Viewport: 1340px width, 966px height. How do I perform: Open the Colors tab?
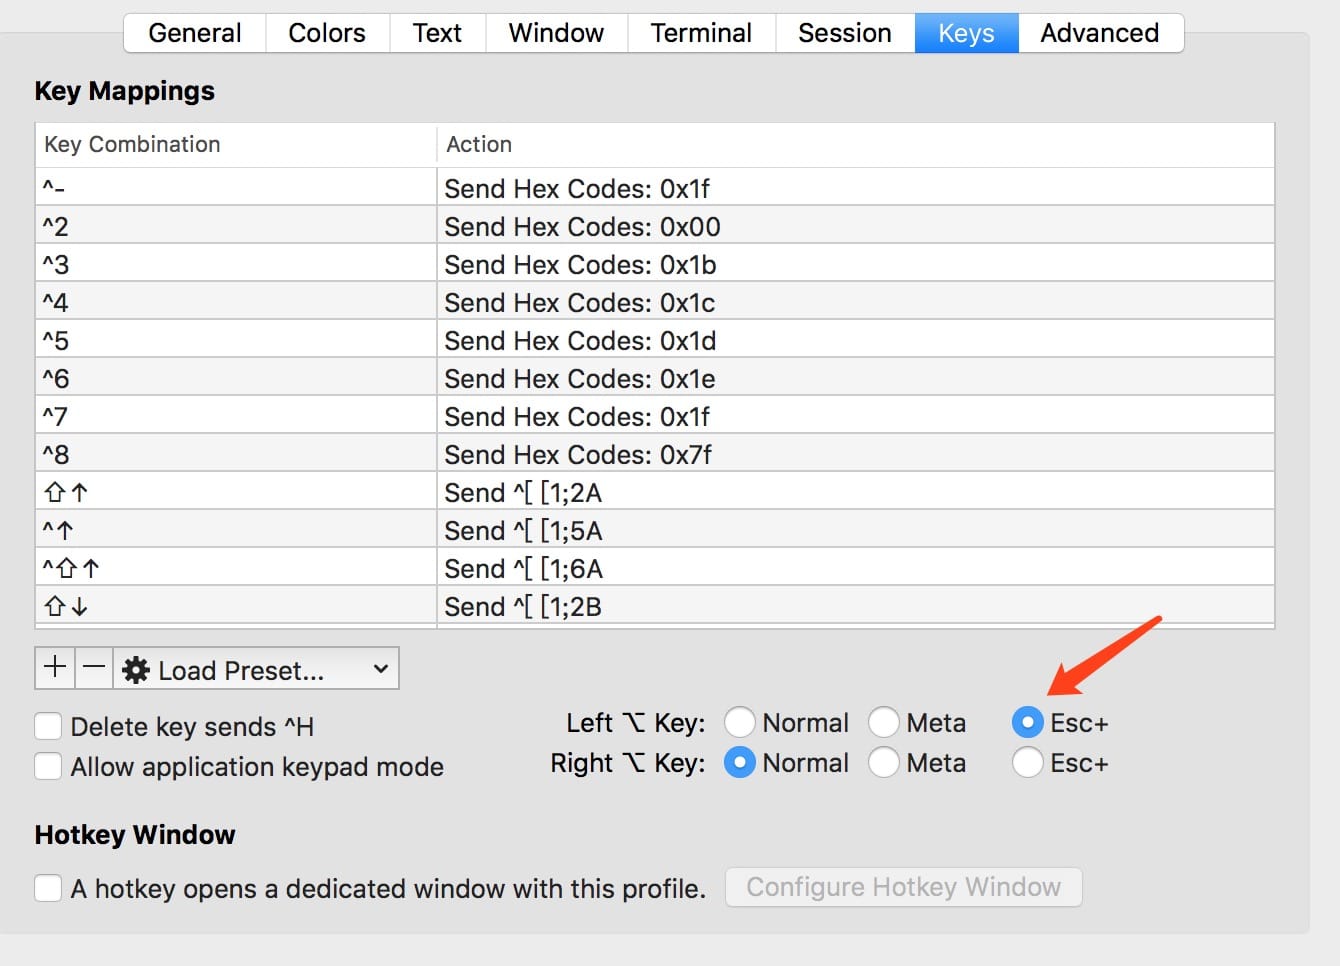pos(327,33)
